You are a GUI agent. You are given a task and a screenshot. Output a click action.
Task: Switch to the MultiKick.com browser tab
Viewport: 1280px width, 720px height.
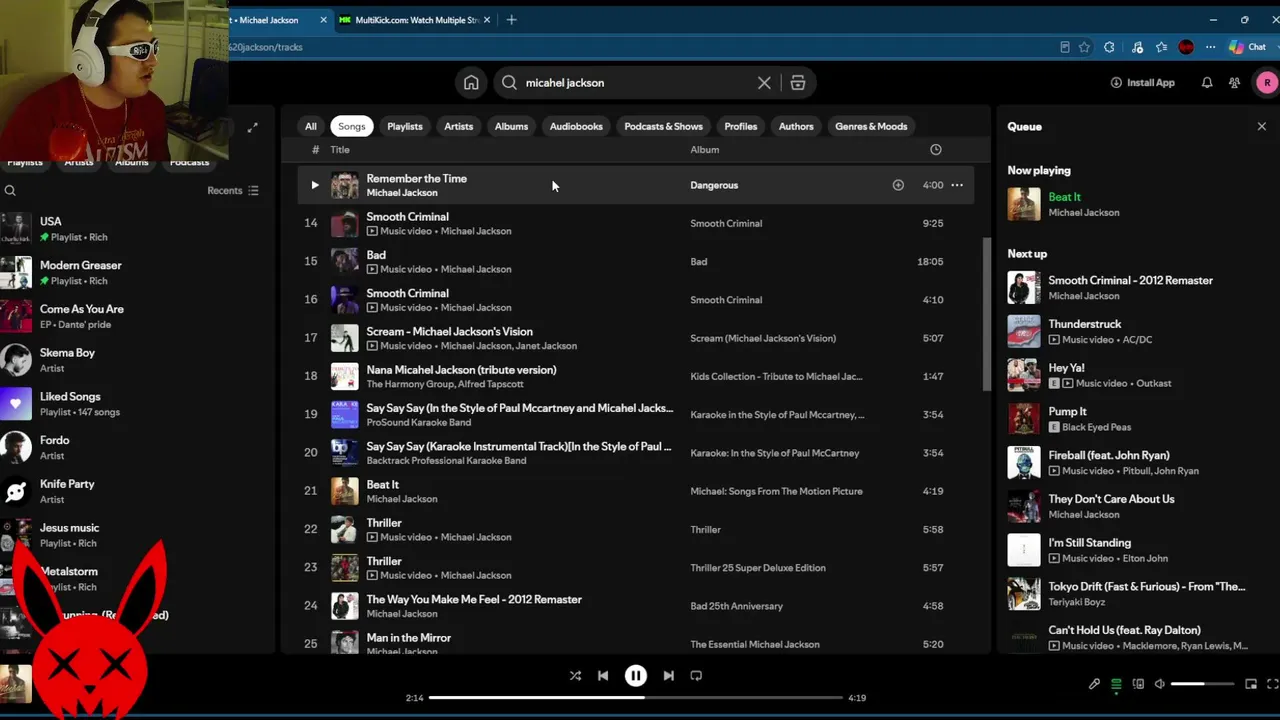[415, 20]
